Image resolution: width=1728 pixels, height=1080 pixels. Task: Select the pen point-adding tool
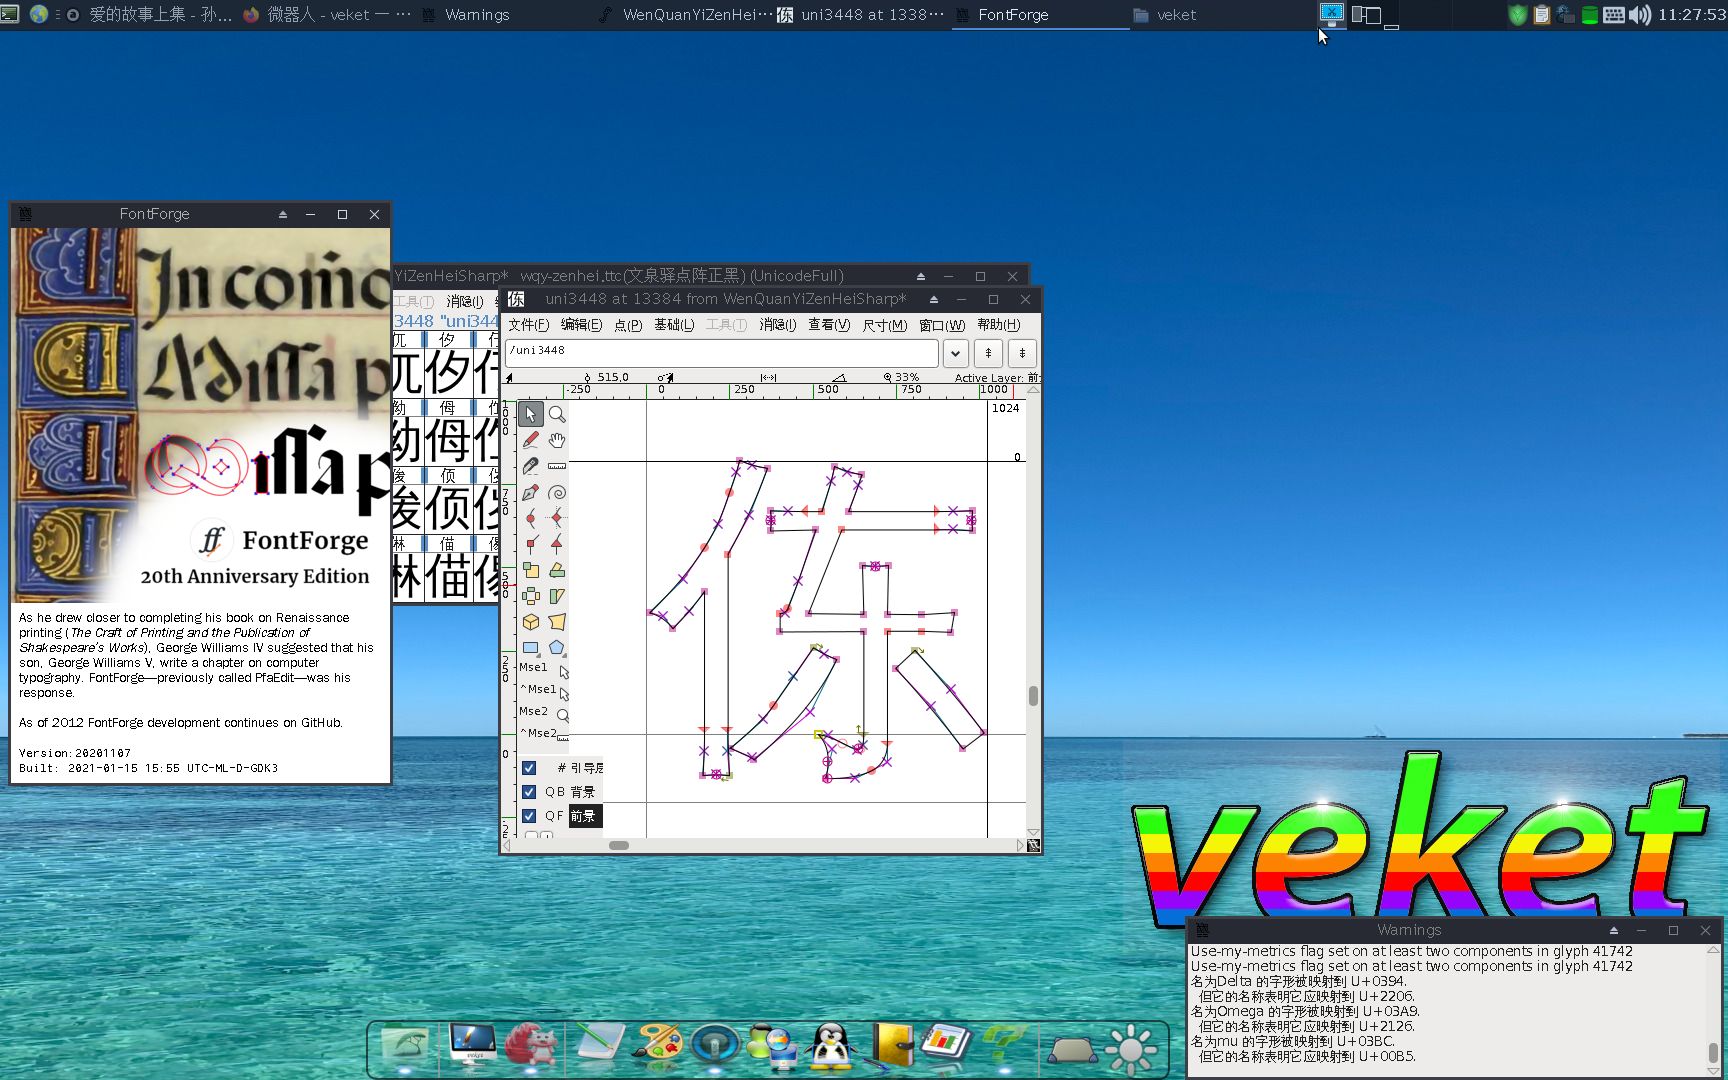point(532,491)
